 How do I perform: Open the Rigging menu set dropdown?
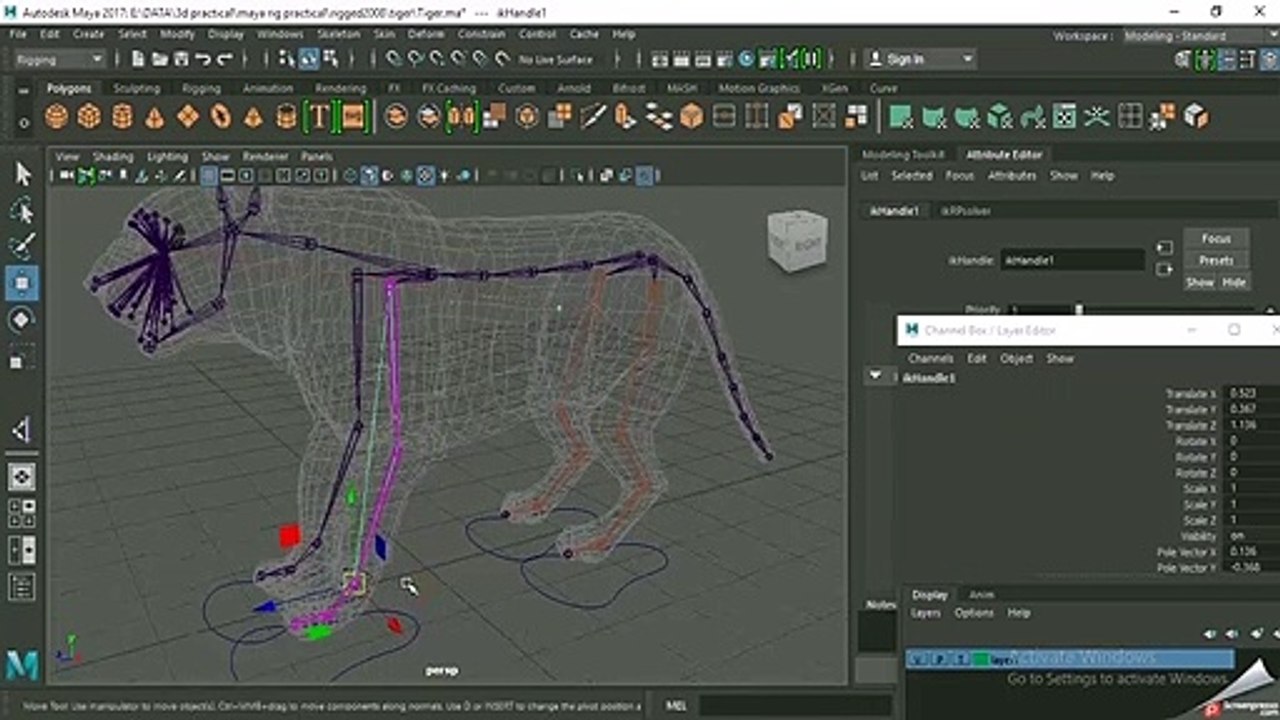coord(58,59)
